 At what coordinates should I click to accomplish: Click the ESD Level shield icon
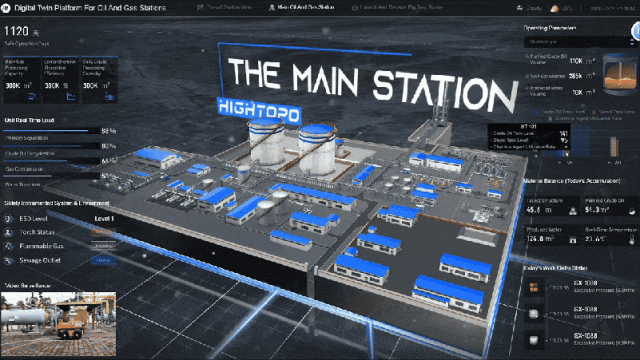8,219
